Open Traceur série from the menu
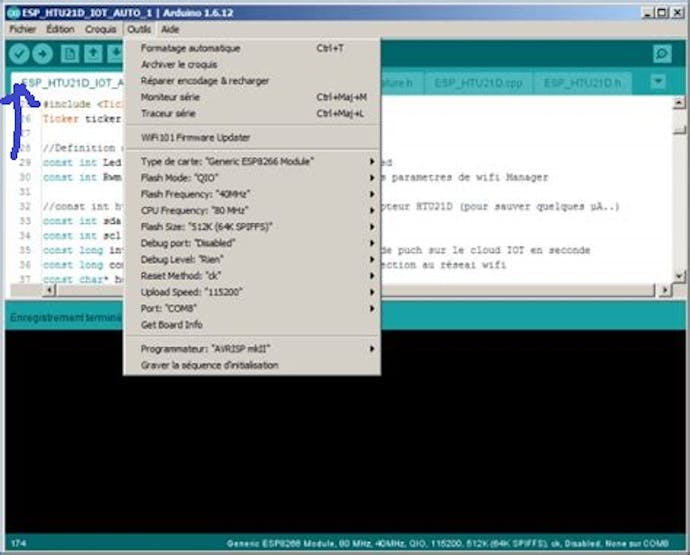This screenshot has width=690, height=555. click(252, 113)
